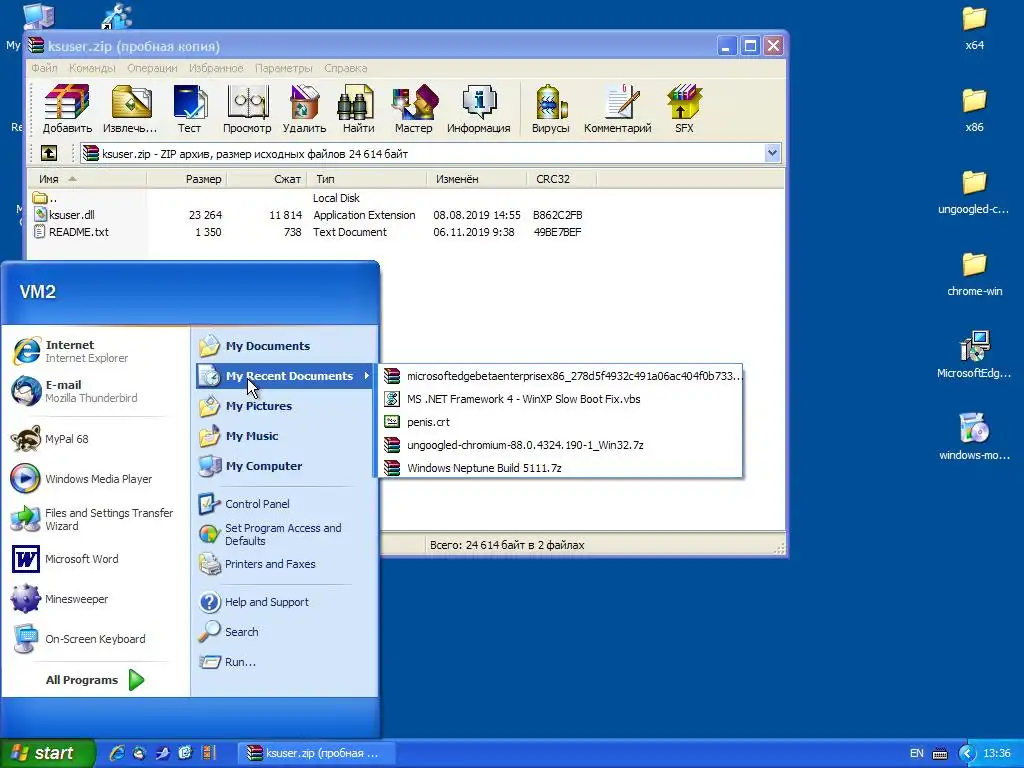Launch Files and Settings Transfer Wizard
1024x768 pixels.
coord(95,519)
